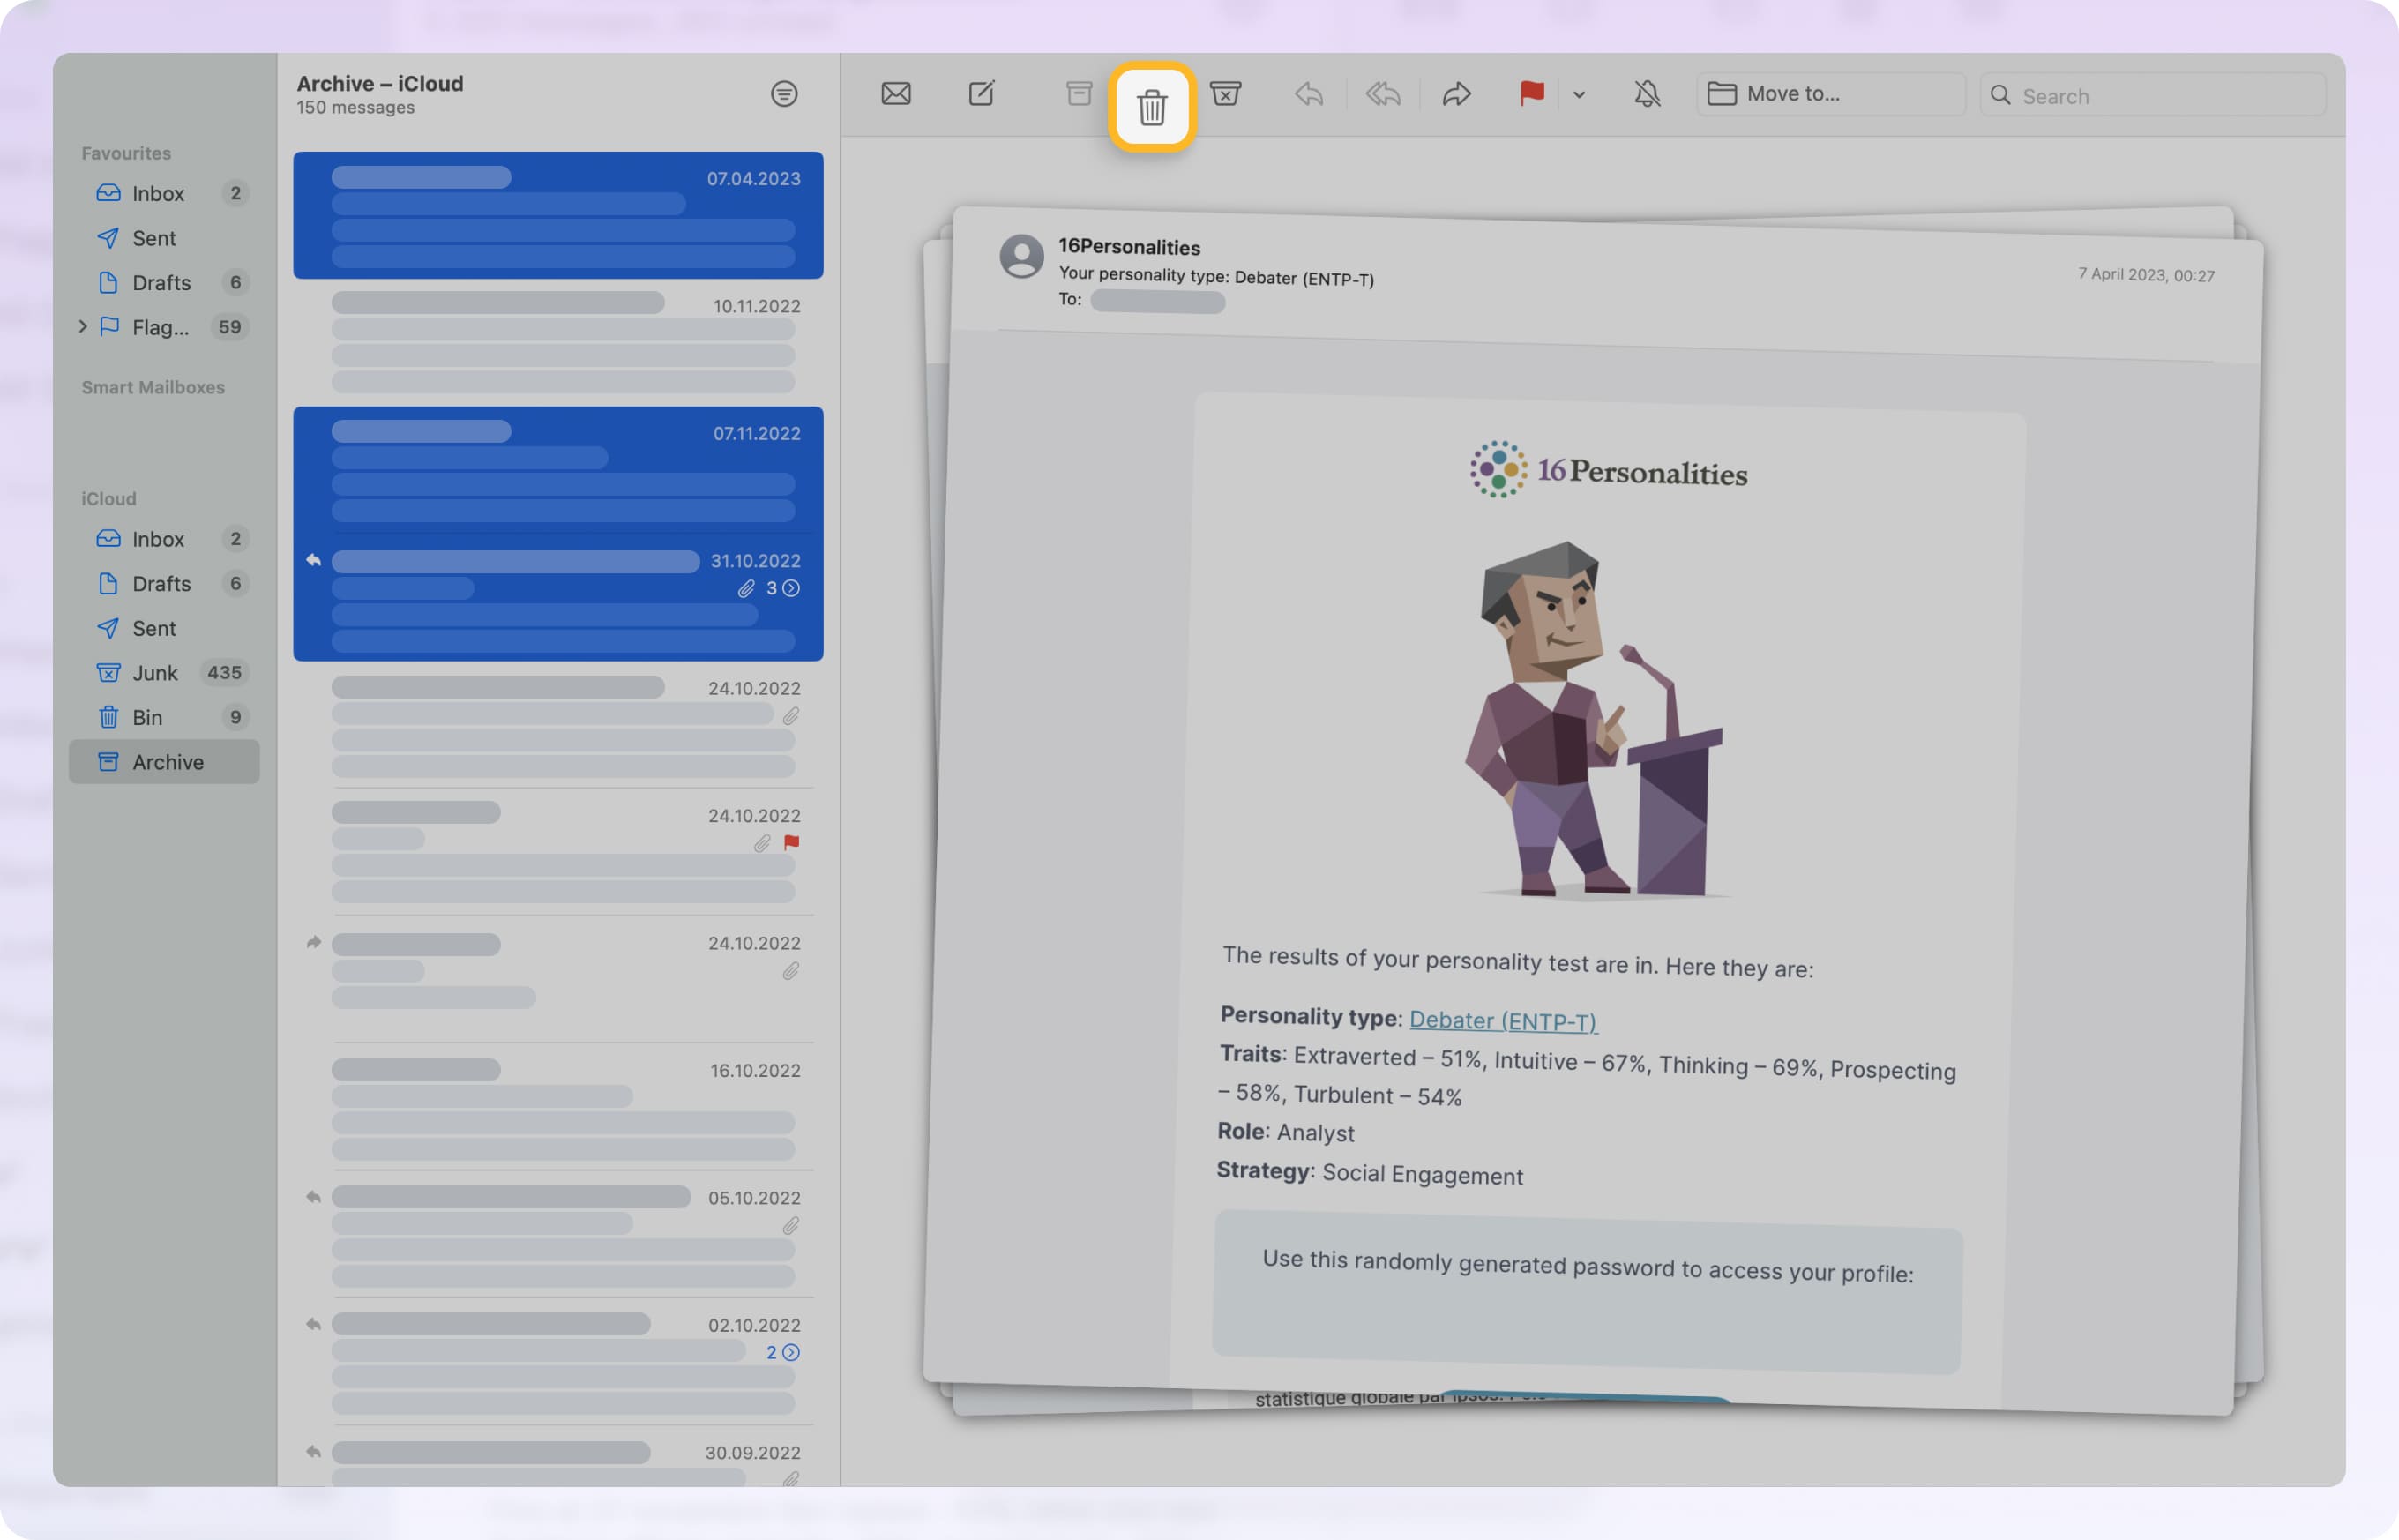Select message dated 16.10.2022
2399x1540 pixels.
[558, 1106]
